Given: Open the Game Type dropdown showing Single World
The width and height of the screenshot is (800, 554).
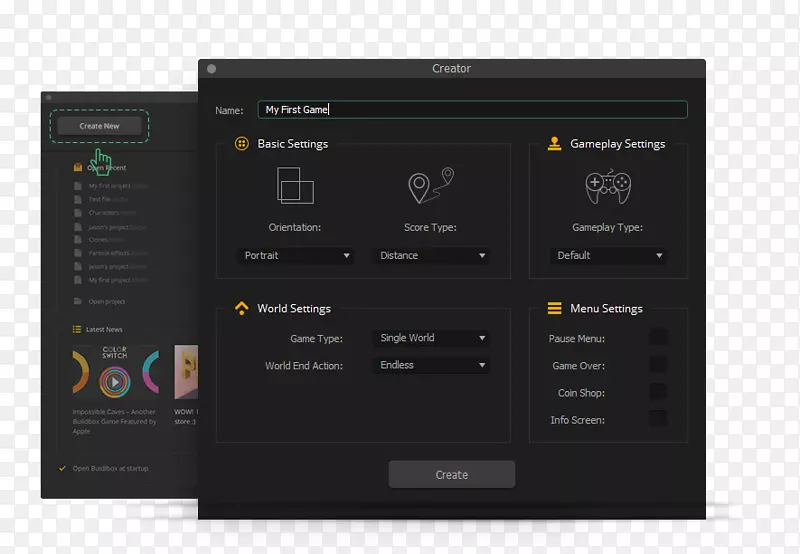Looking at the screenshot, I should (432, 338).
